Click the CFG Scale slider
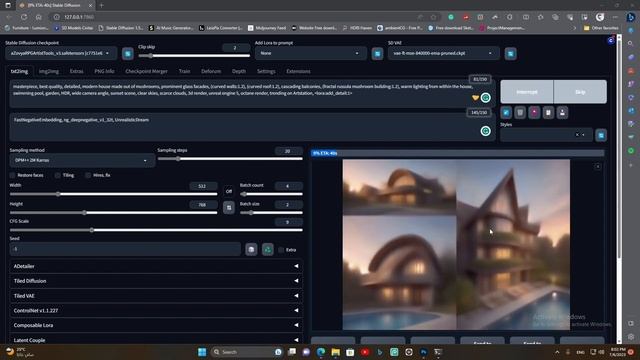640x360 pixels. 156,230
